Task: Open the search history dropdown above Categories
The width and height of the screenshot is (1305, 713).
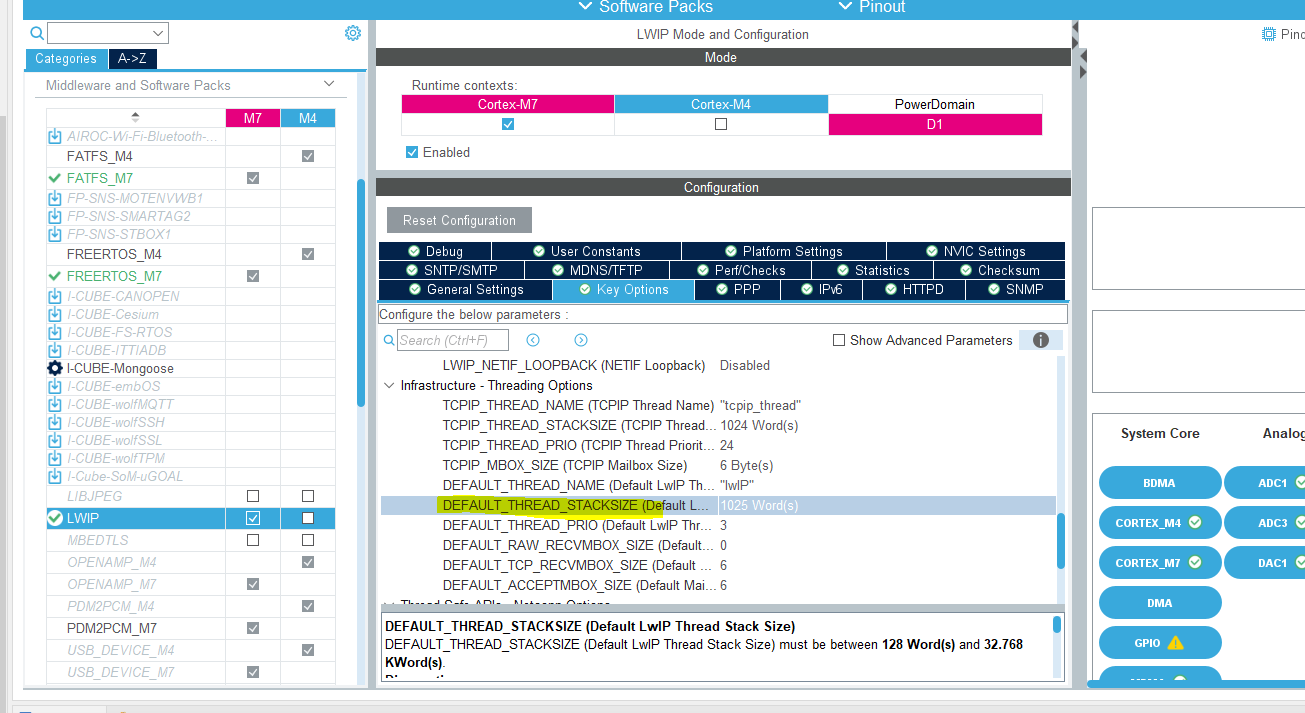Action: 159,32
